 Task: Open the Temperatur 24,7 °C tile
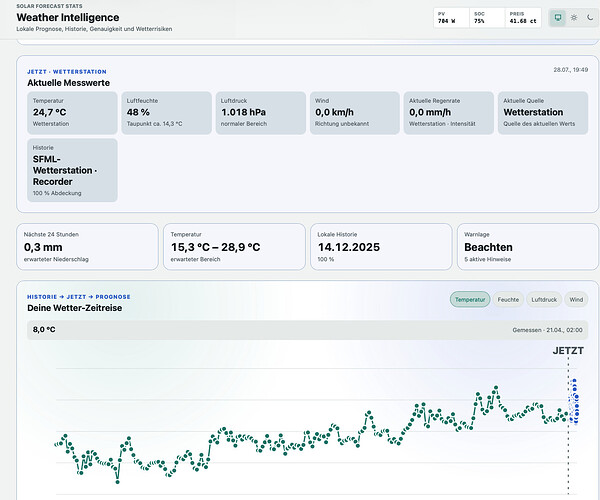tap(72, 113)
